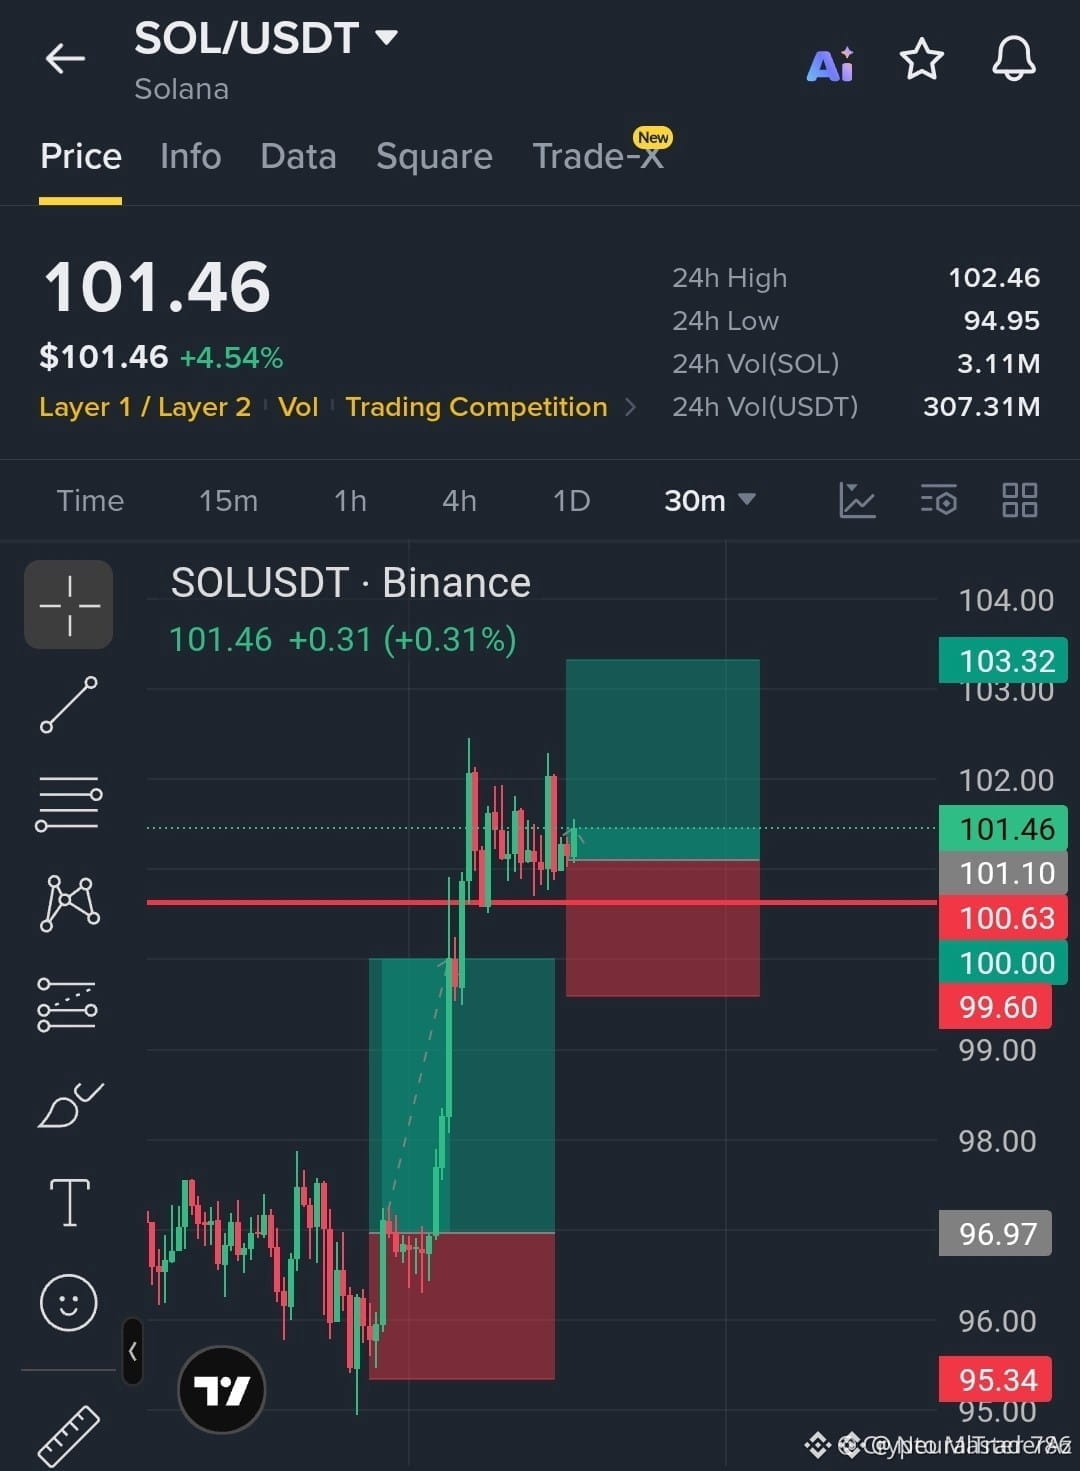Click the 100.63 red price label
This screenshot has width=1080, height=1471.
tap(1004, 917)
